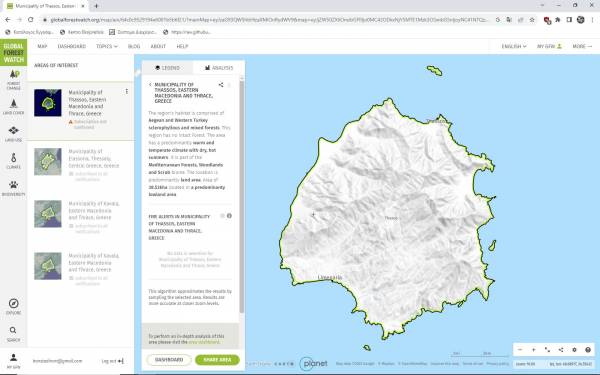600x375 pixels.
Task: Expand the English language dropdown
Action: pos(514,46)
